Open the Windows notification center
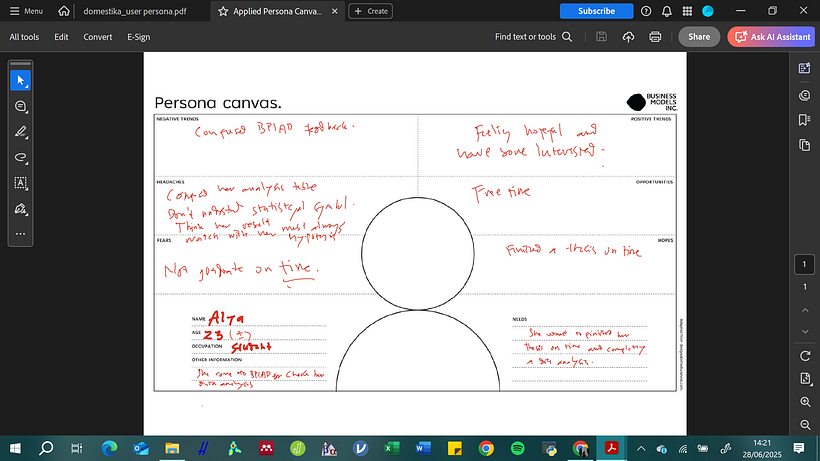Screen dimensions: 820x461 pyautogui.click(x=799, y=448)
